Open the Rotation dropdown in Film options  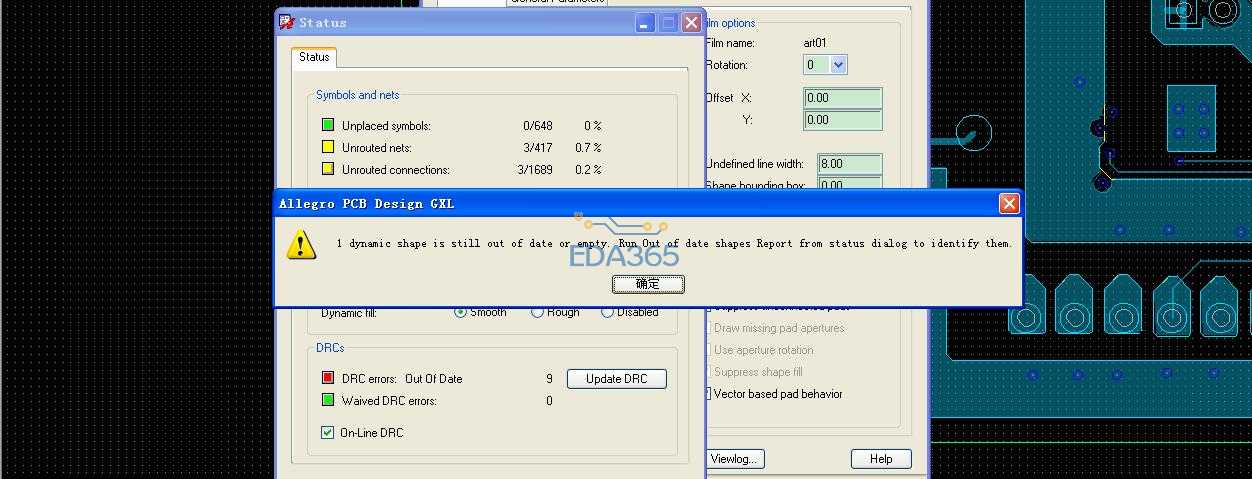838,65
